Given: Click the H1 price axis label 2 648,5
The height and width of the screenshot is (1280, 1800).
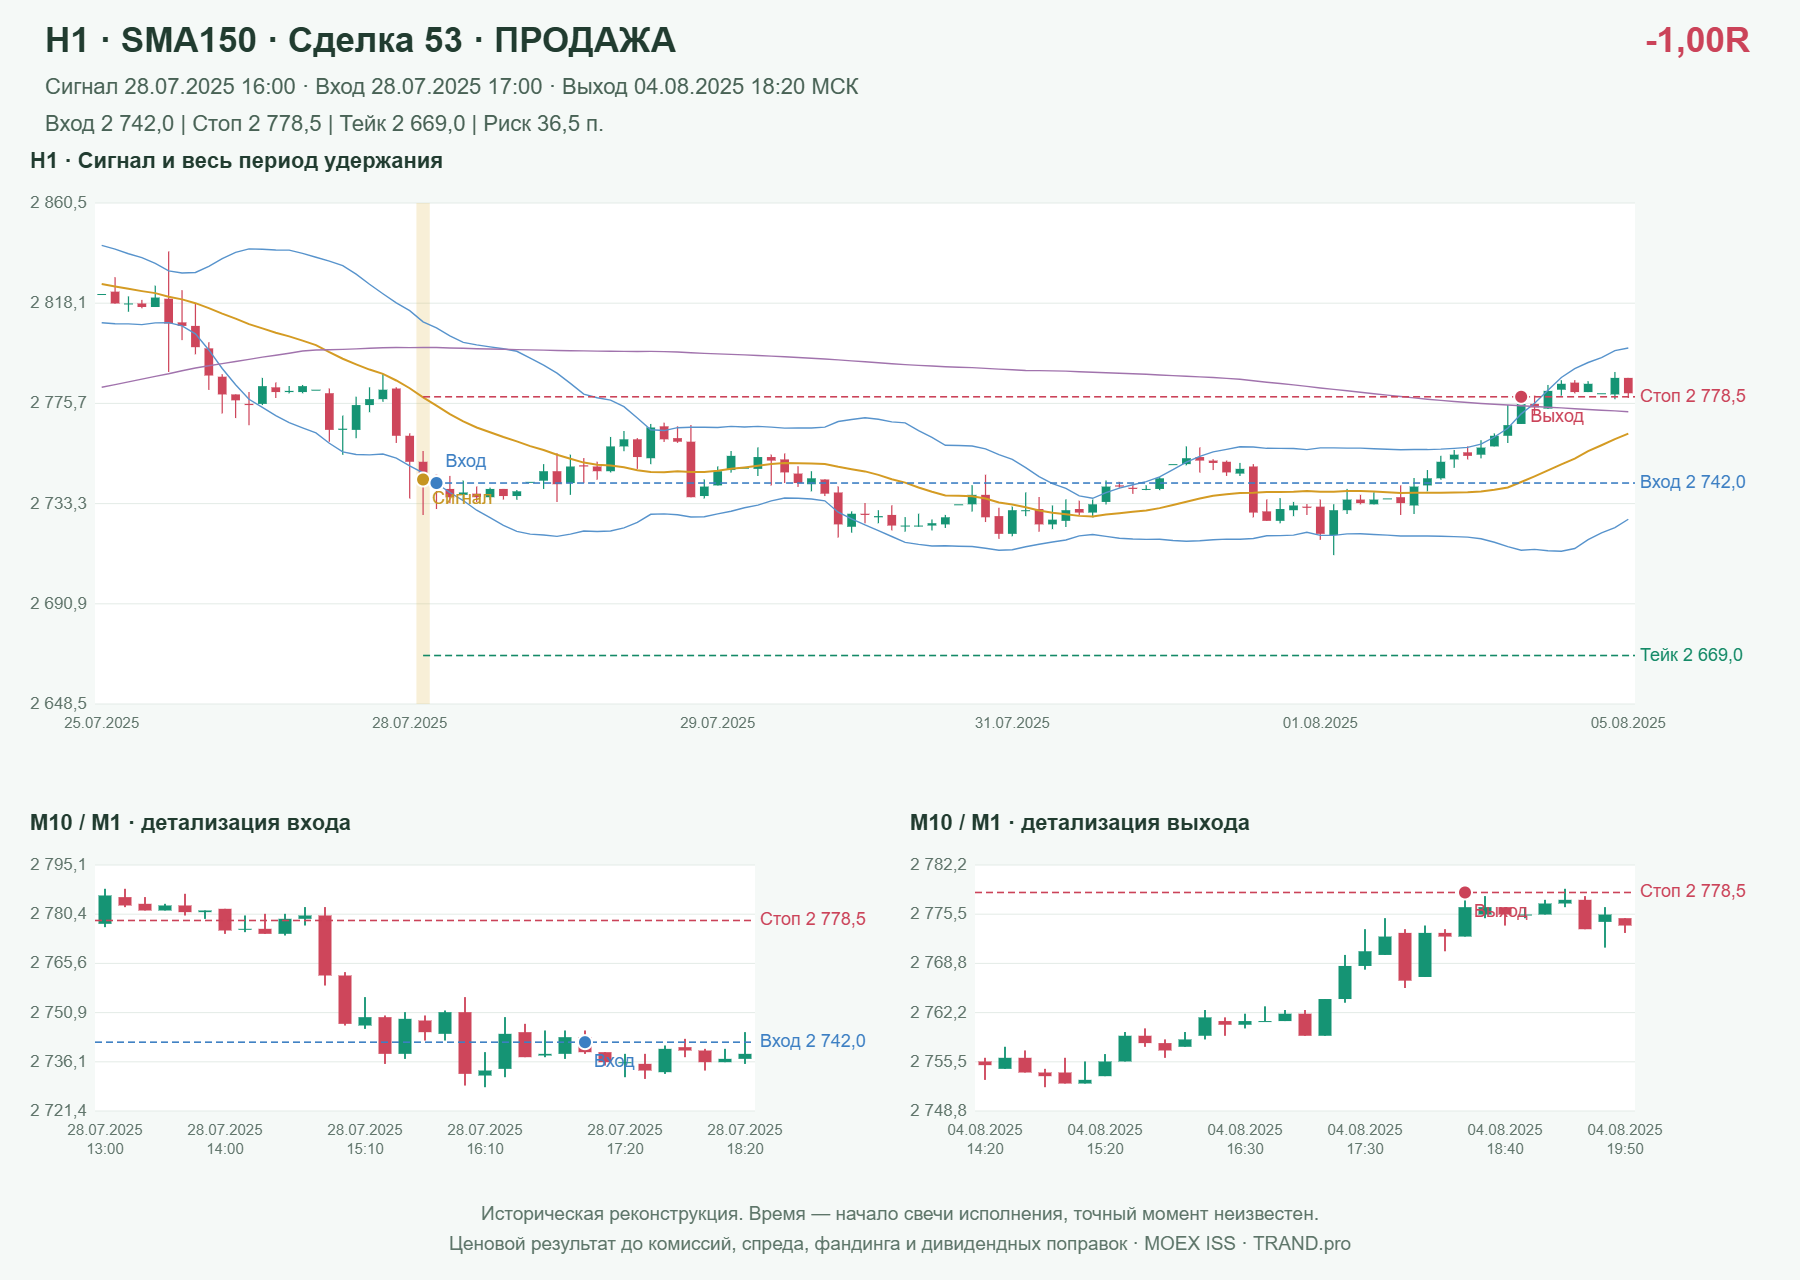Looking at the screenshot, I should point(58,704).
